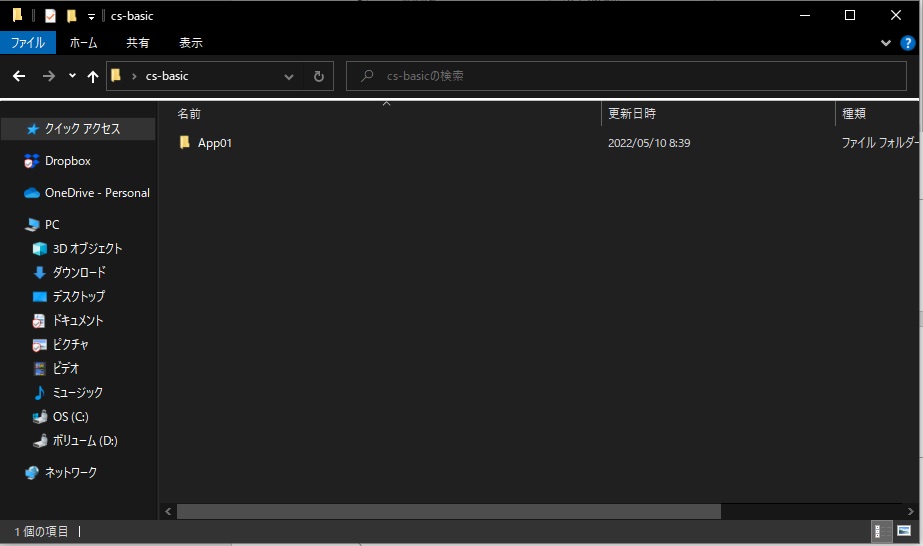The height and width of the screenshot is (546, 923).
Task: Click ネットワーク in the navigation pane
Action: tap(70, 473)
